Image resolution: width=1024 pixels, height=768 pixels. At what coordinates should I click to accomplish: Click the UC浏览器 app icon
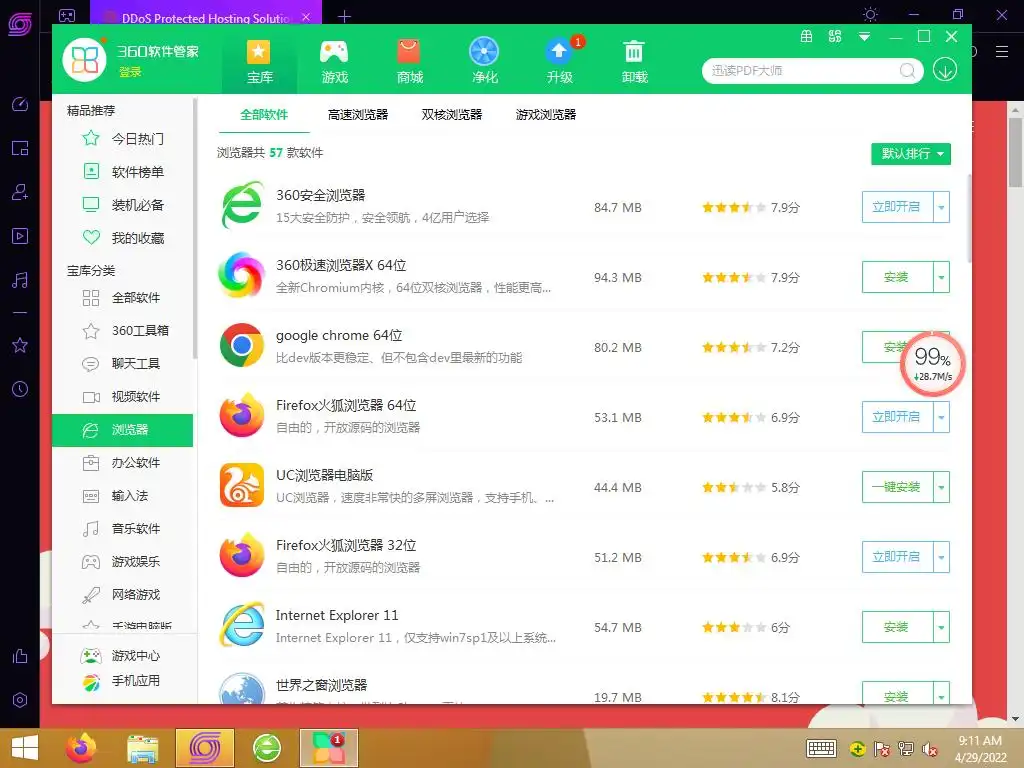coord(242,485)
